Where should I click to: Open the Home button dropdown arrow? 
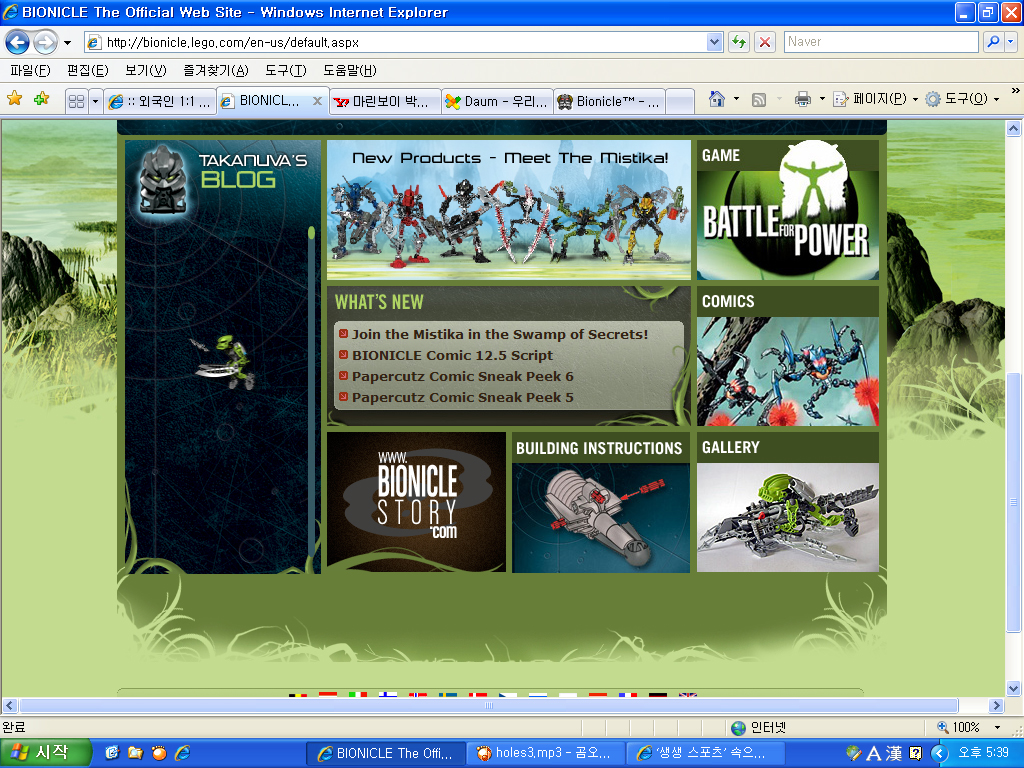[737, 99]
